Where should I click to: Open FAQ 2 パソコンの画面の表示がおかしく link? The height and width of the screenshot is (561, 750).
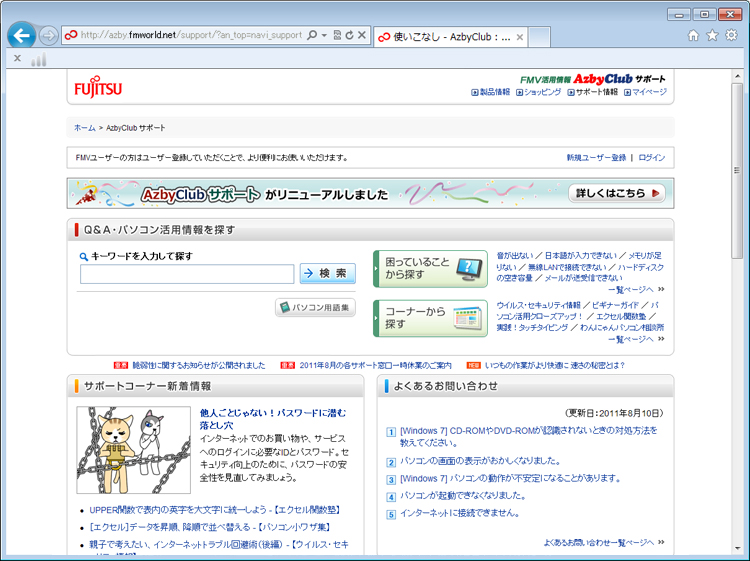[x=480, y=461]
